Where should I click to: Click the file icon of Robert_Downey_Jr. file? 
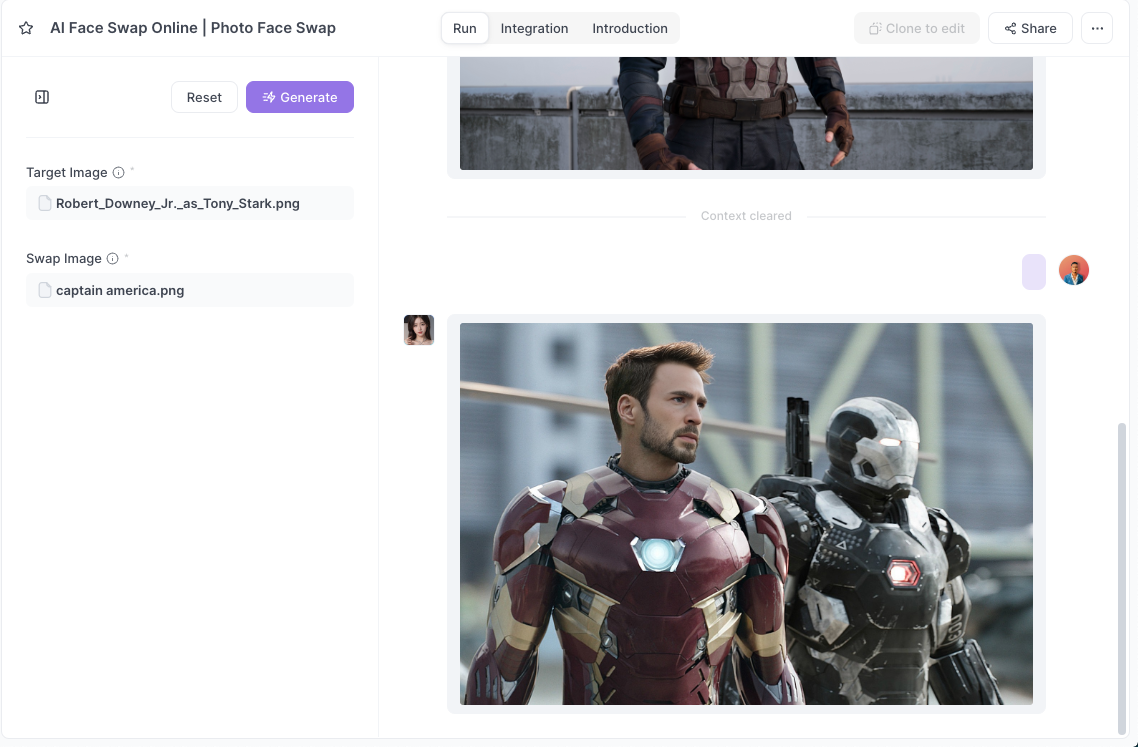44,203
